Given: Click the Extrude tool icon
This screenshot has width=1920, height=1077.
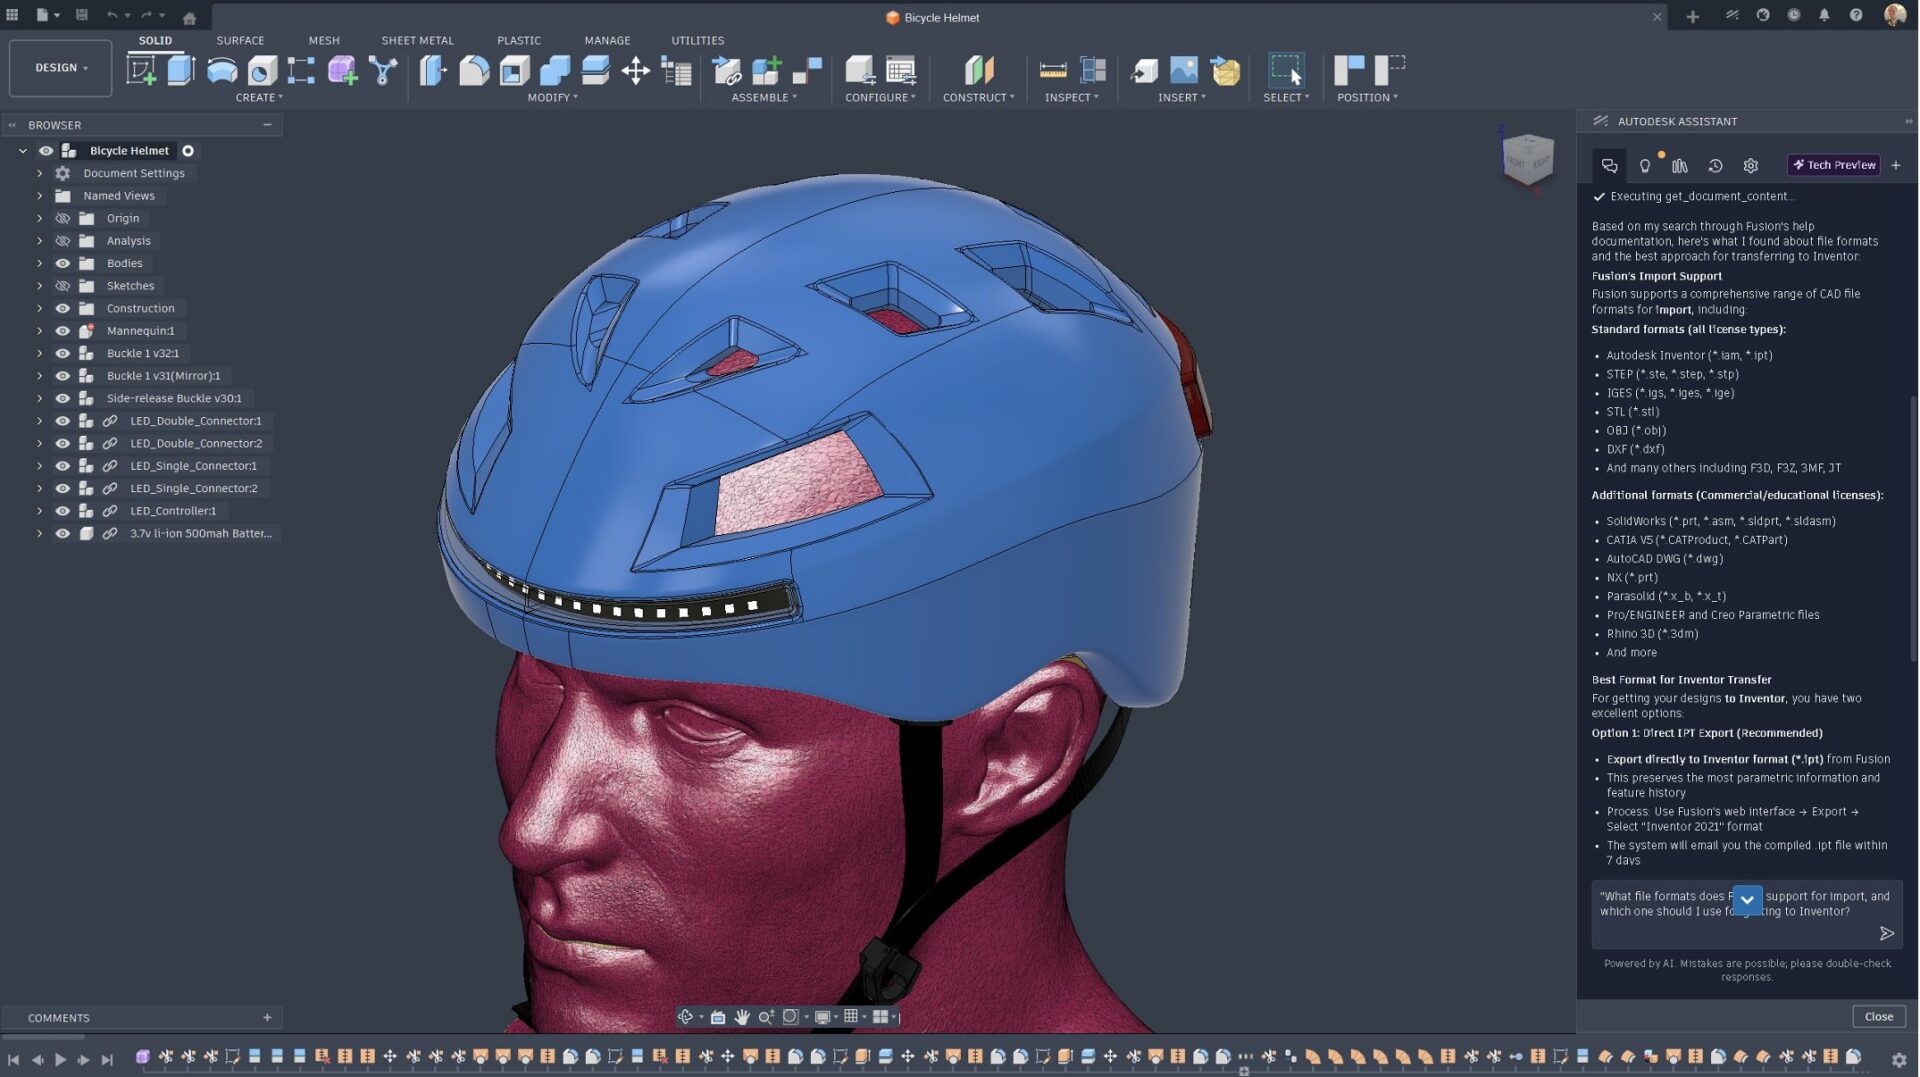Looking at the screenshot, I should 181,71.
